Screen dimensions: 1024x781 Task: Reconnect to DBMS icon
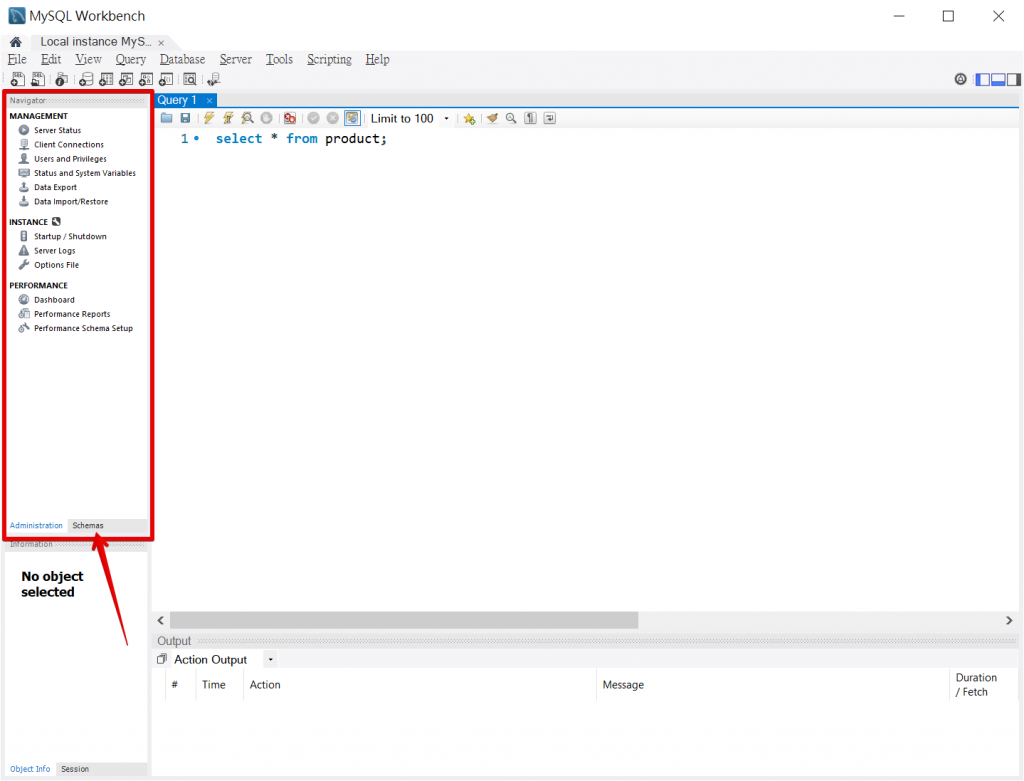tap(214, 80)
